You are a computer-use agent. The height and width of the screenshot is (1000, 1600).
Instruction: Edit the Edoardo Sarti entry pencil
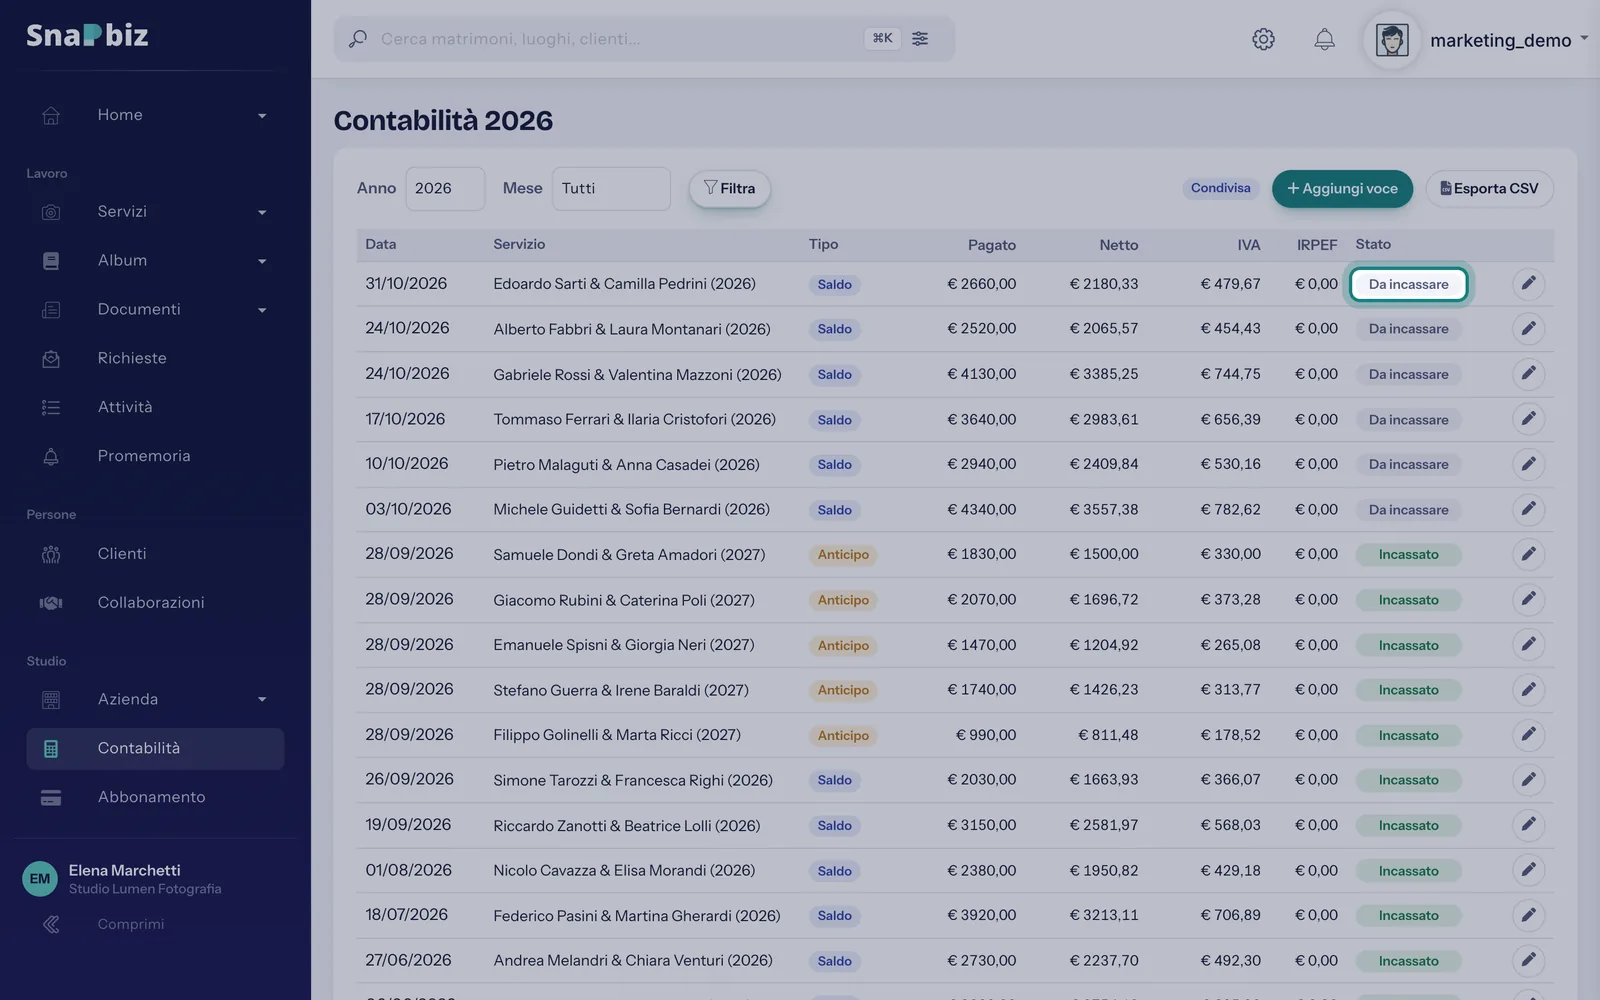(x=1528, y=283)
